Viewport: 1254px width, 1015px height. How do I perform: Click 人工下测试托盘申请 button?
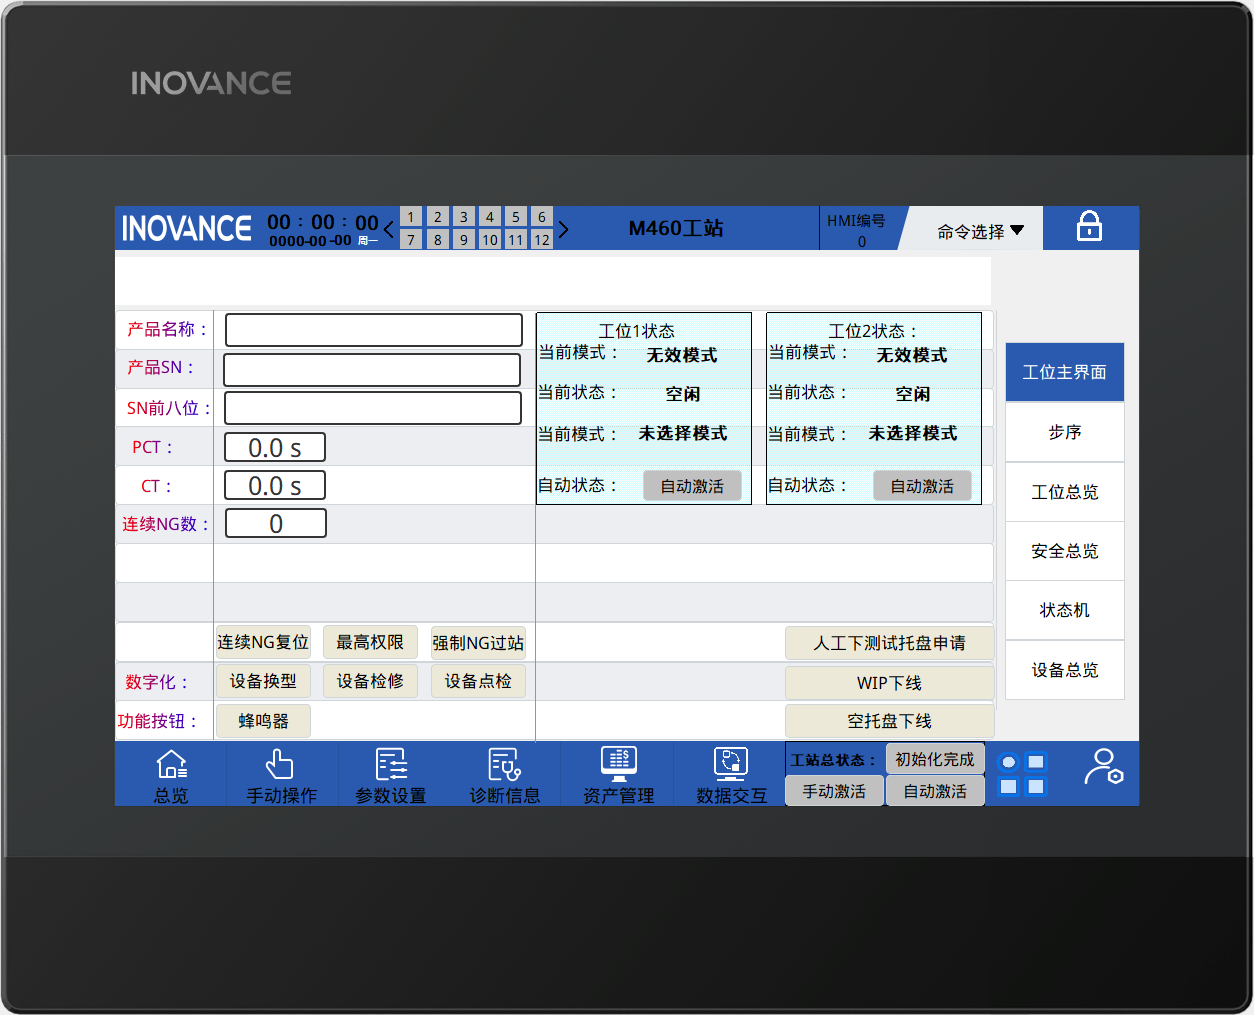[890, 643]
